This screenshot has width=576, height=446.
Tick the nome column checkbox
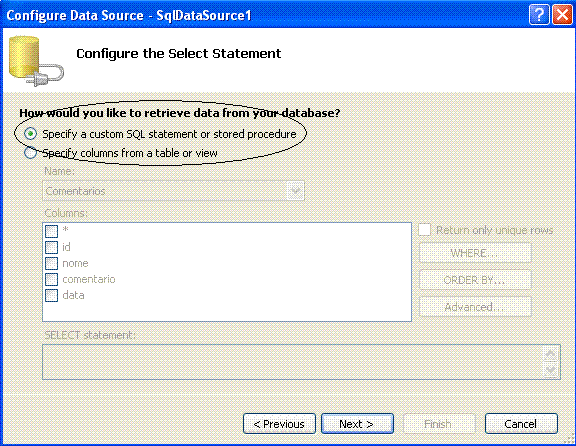pyautogui.click(x=51, y=263)
